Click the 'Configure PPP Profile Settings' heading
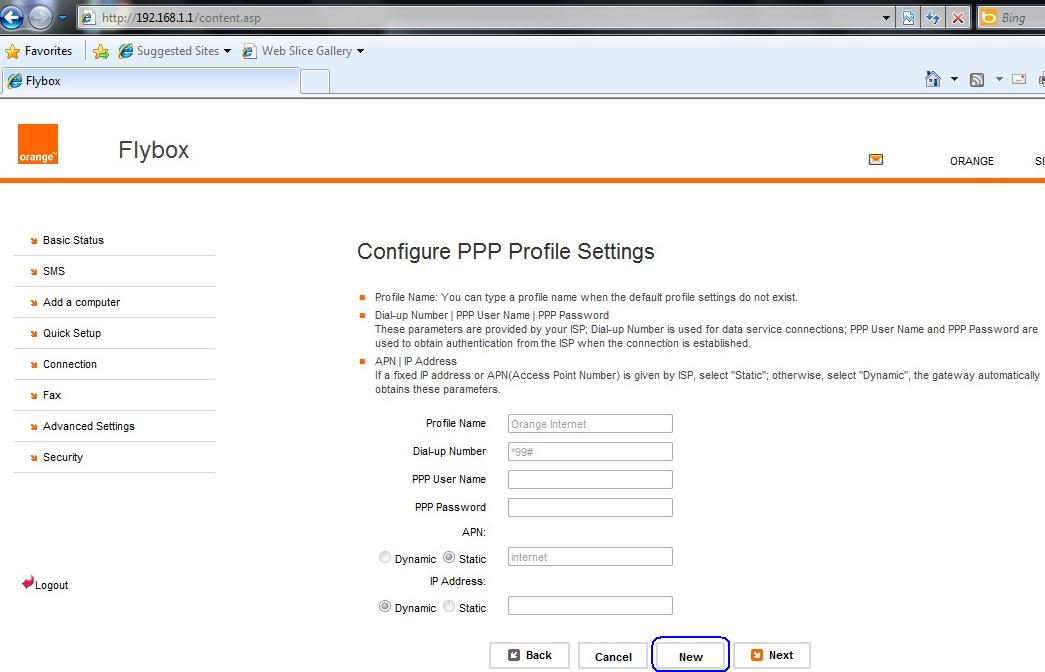1045x672 pixels. coord(506,252)
